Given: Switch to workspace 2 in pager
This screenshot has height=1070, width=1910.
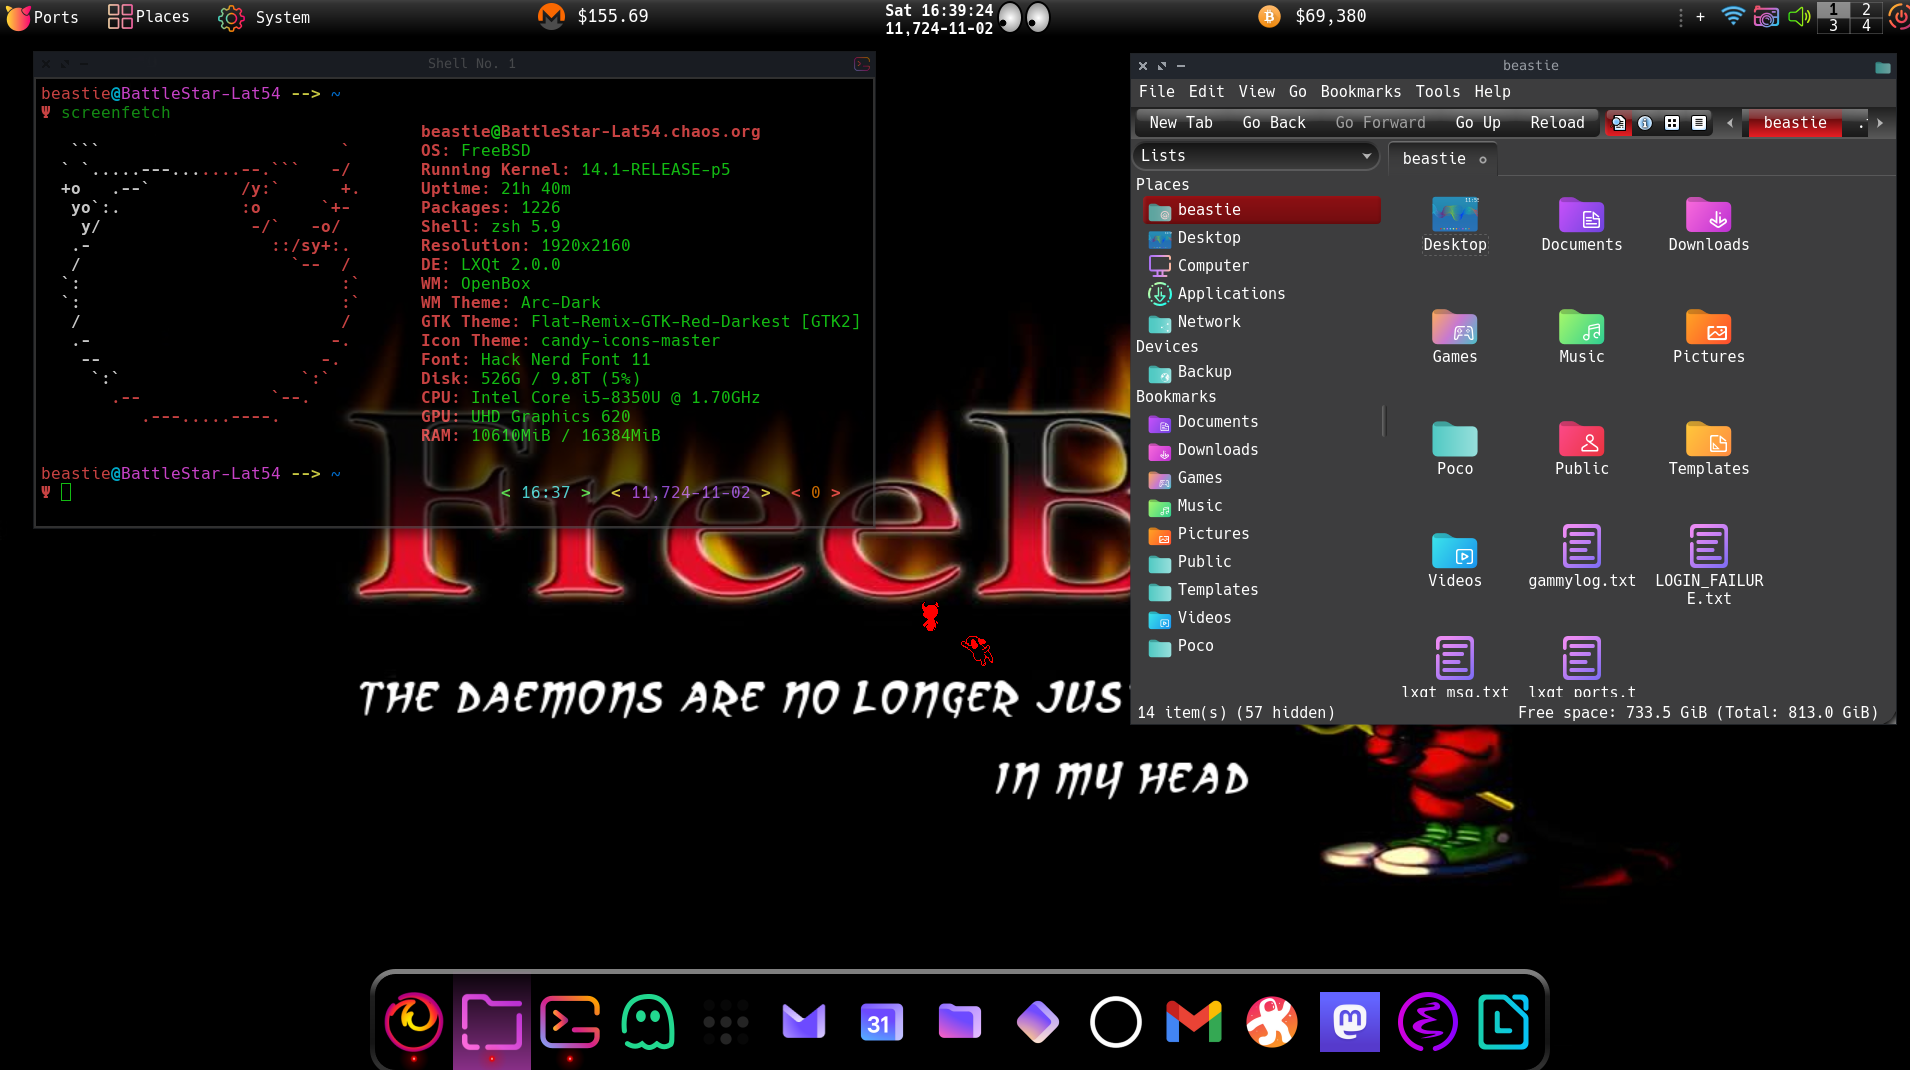Looking at the screenshot, I should (1866, 9).
